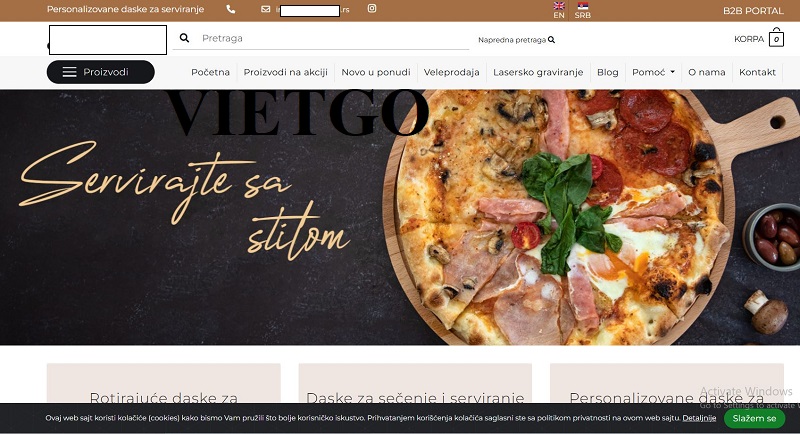Click the phone icon in top bar
This screenshot has width=800, height=434.
coord(231,9)
